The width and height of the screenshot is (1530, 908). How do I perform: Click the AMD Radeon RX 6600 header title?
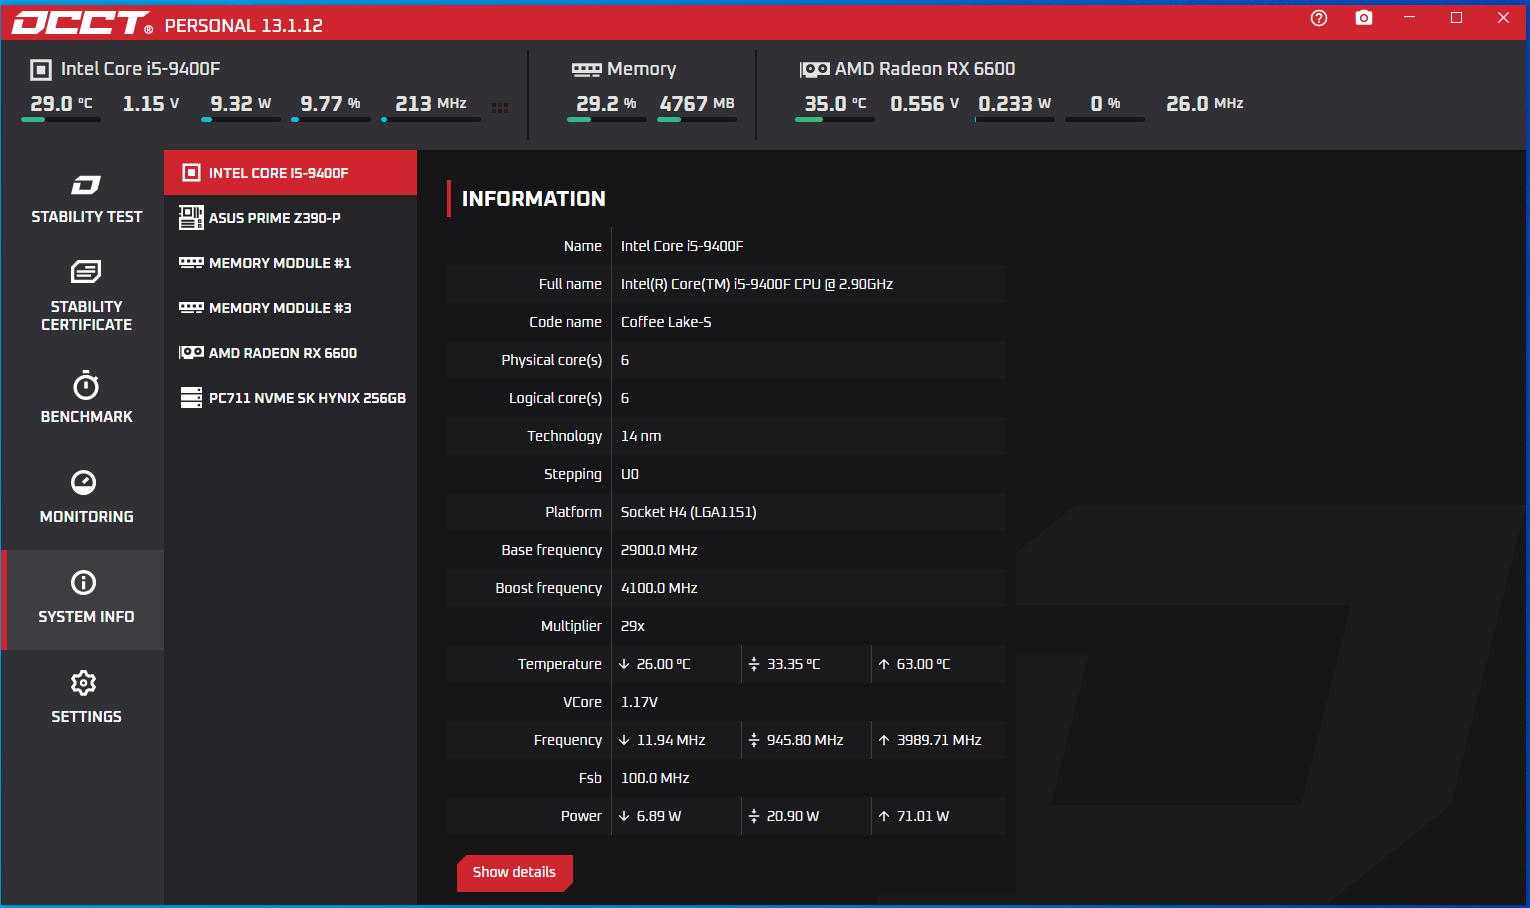(925, 69)
